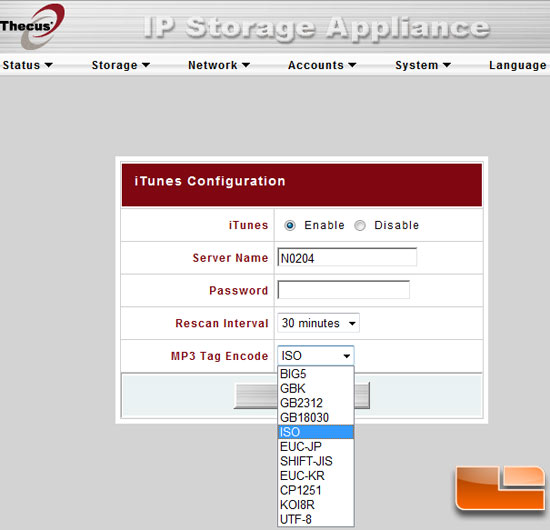Viewport: 550px width, 530px height.
Task: Collapse the MP3 Tag Encode dropdown
Action: pos(316,356)
